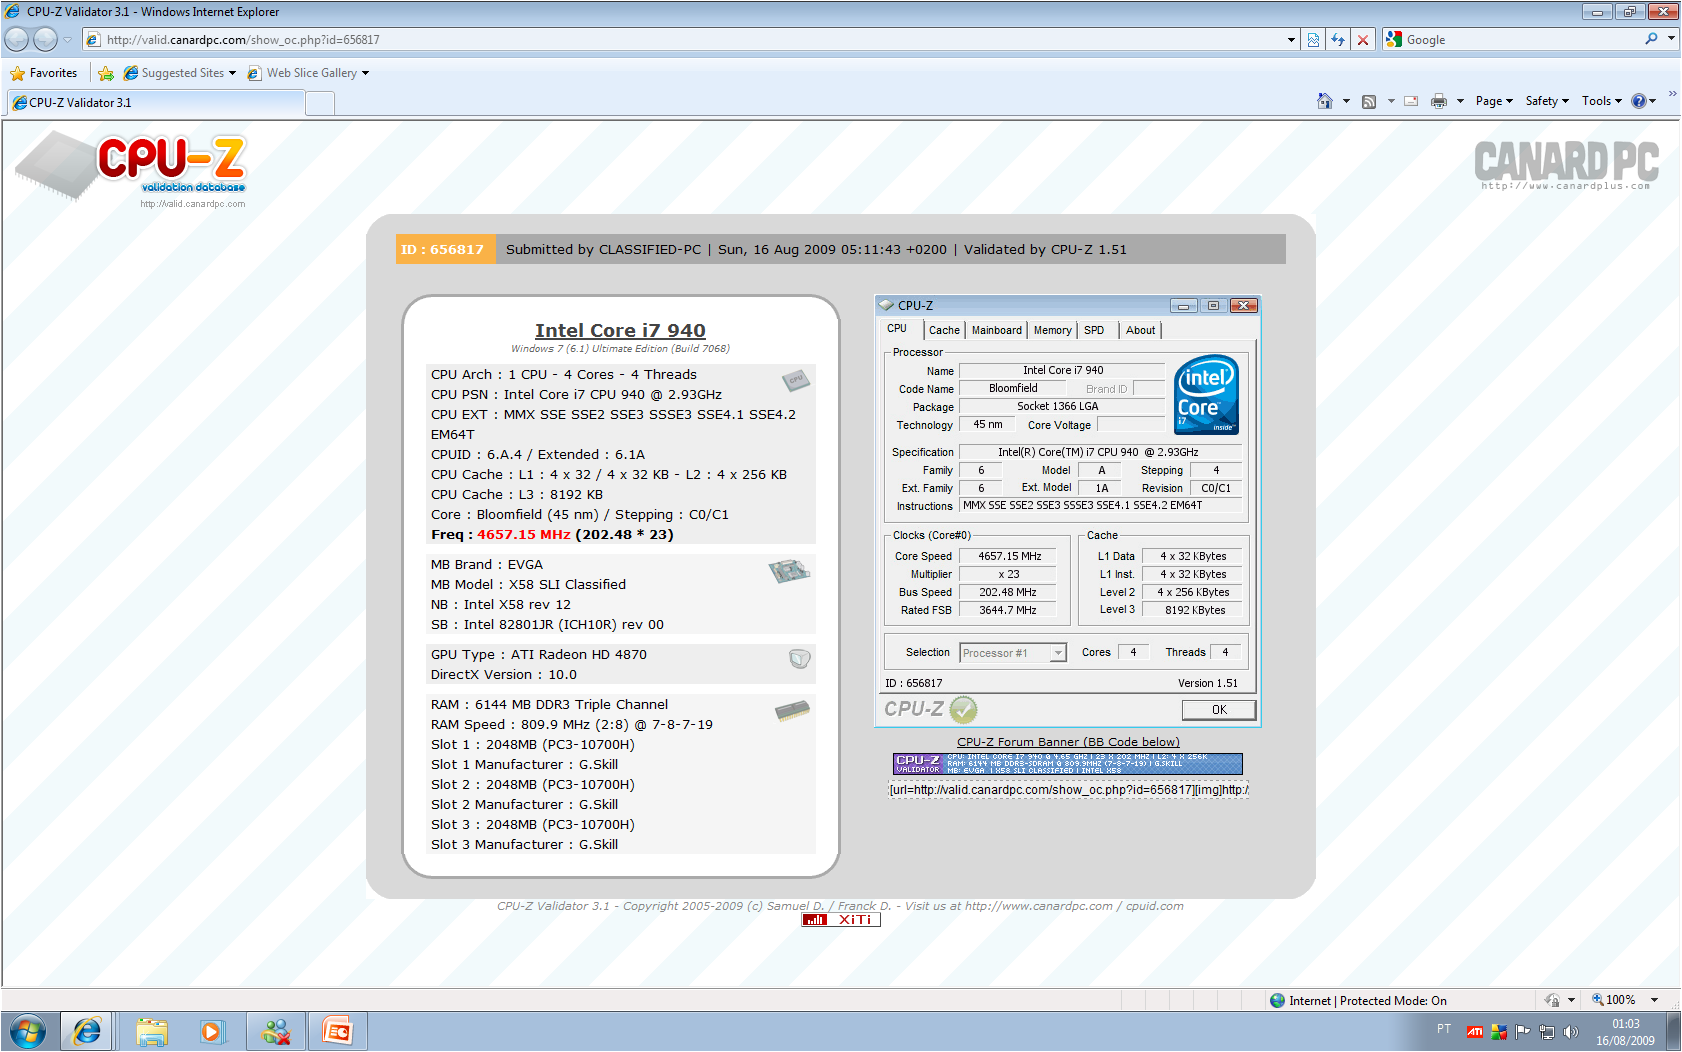Click the CPU-Z validator forum banner image
Image resolution: width=1682 pixels, height=1052 pixels.
(x=1068, y=764)
